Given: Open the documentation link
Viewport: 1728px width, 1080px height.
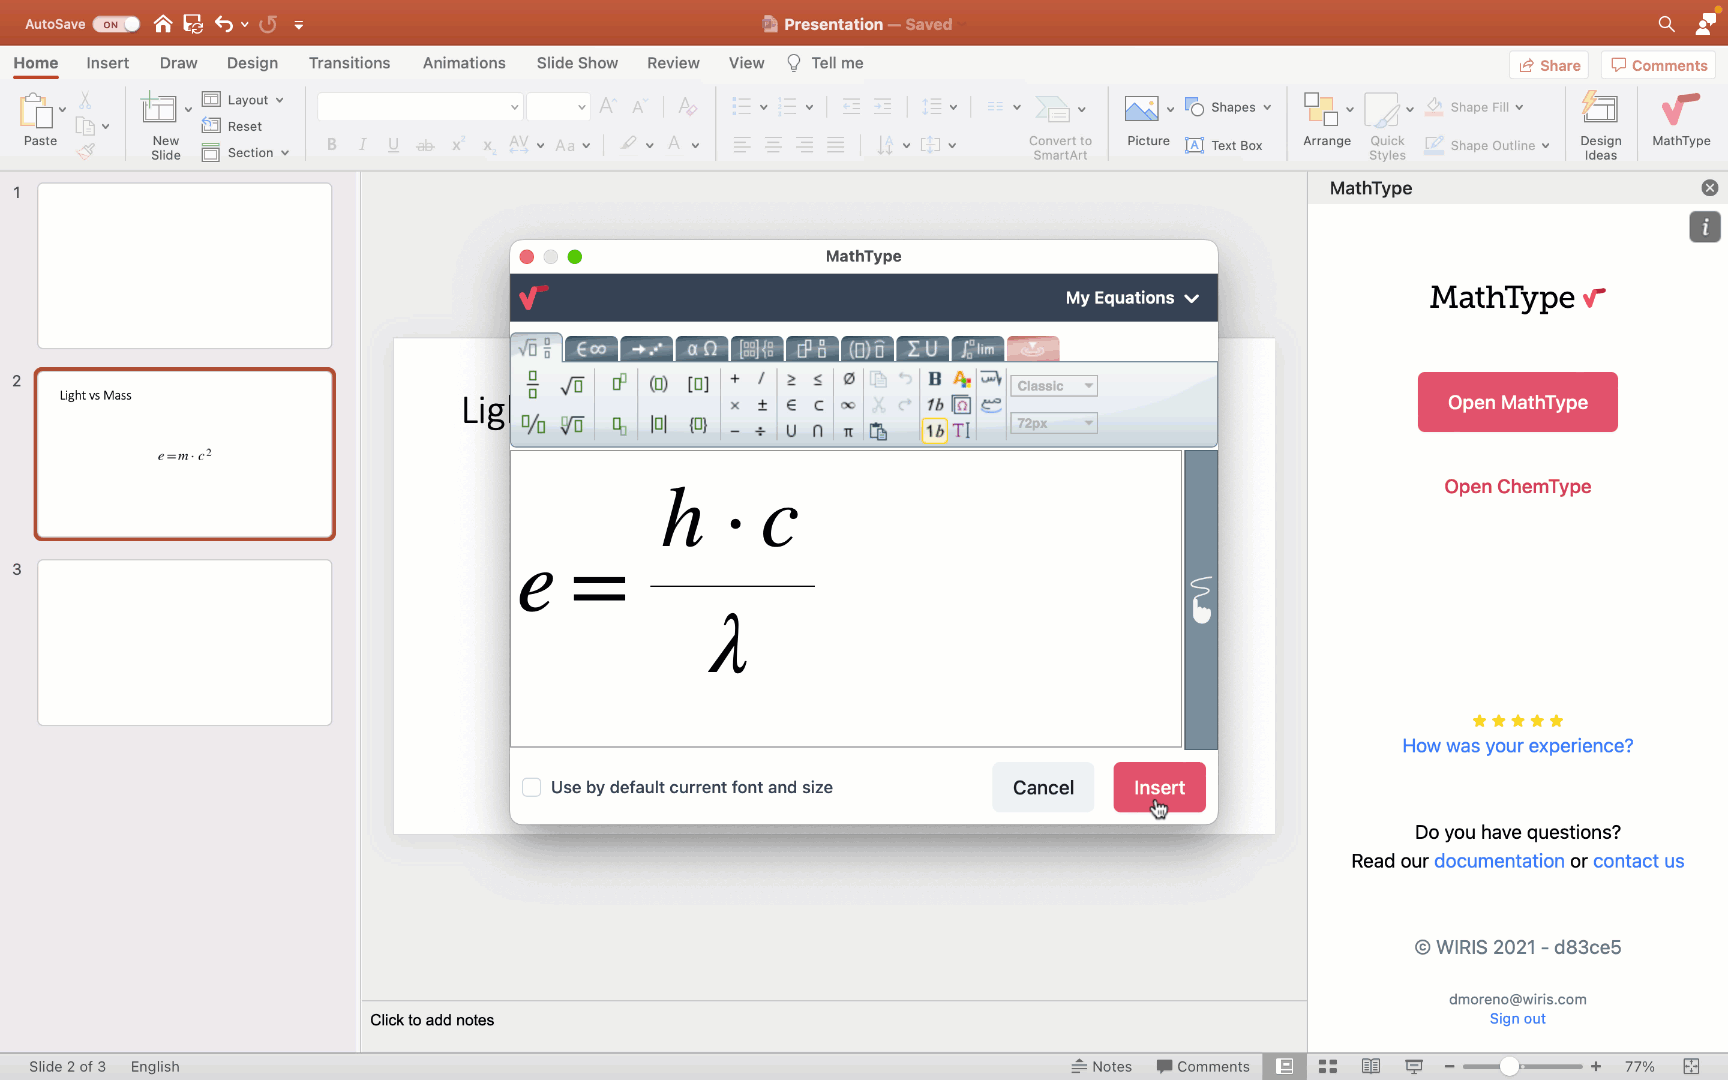Looking at the screenshot, I should 1498,861.
